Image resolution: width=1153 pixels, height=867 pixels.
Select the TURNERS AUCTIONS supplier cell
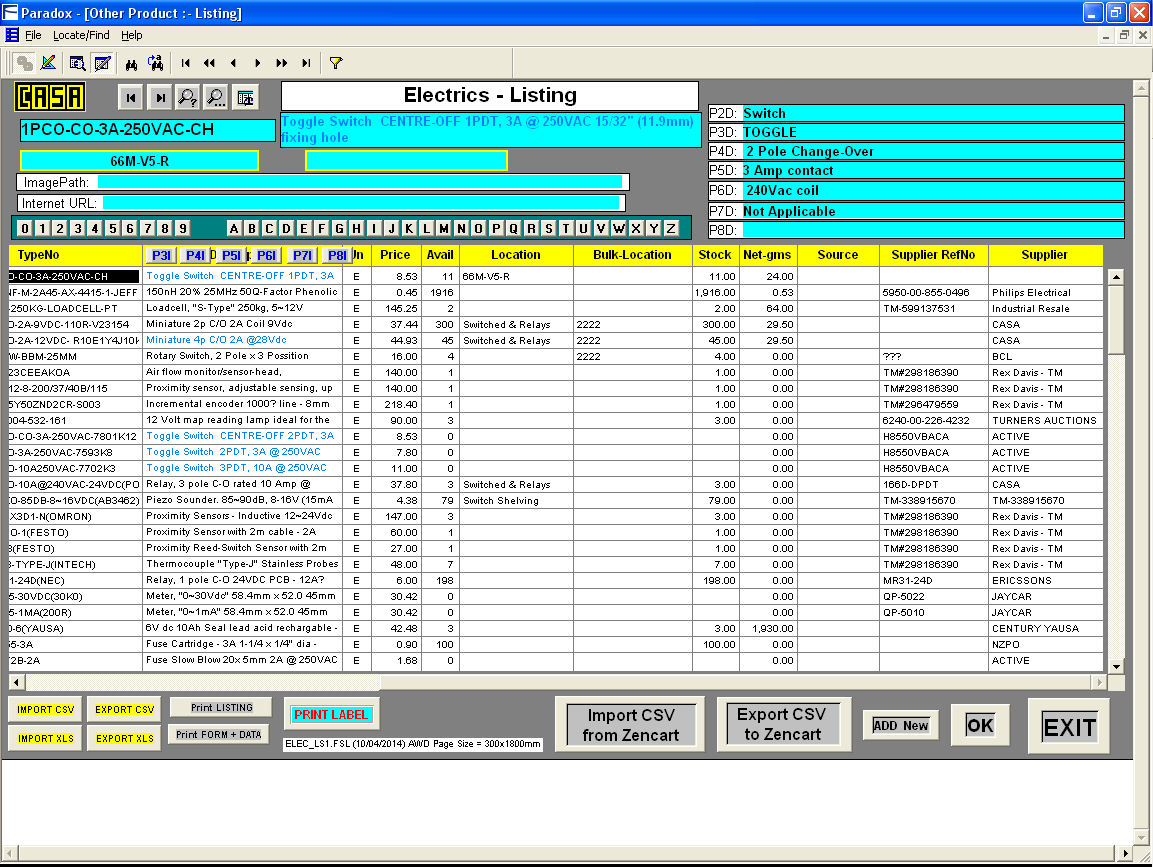(x=1045, y=421)
